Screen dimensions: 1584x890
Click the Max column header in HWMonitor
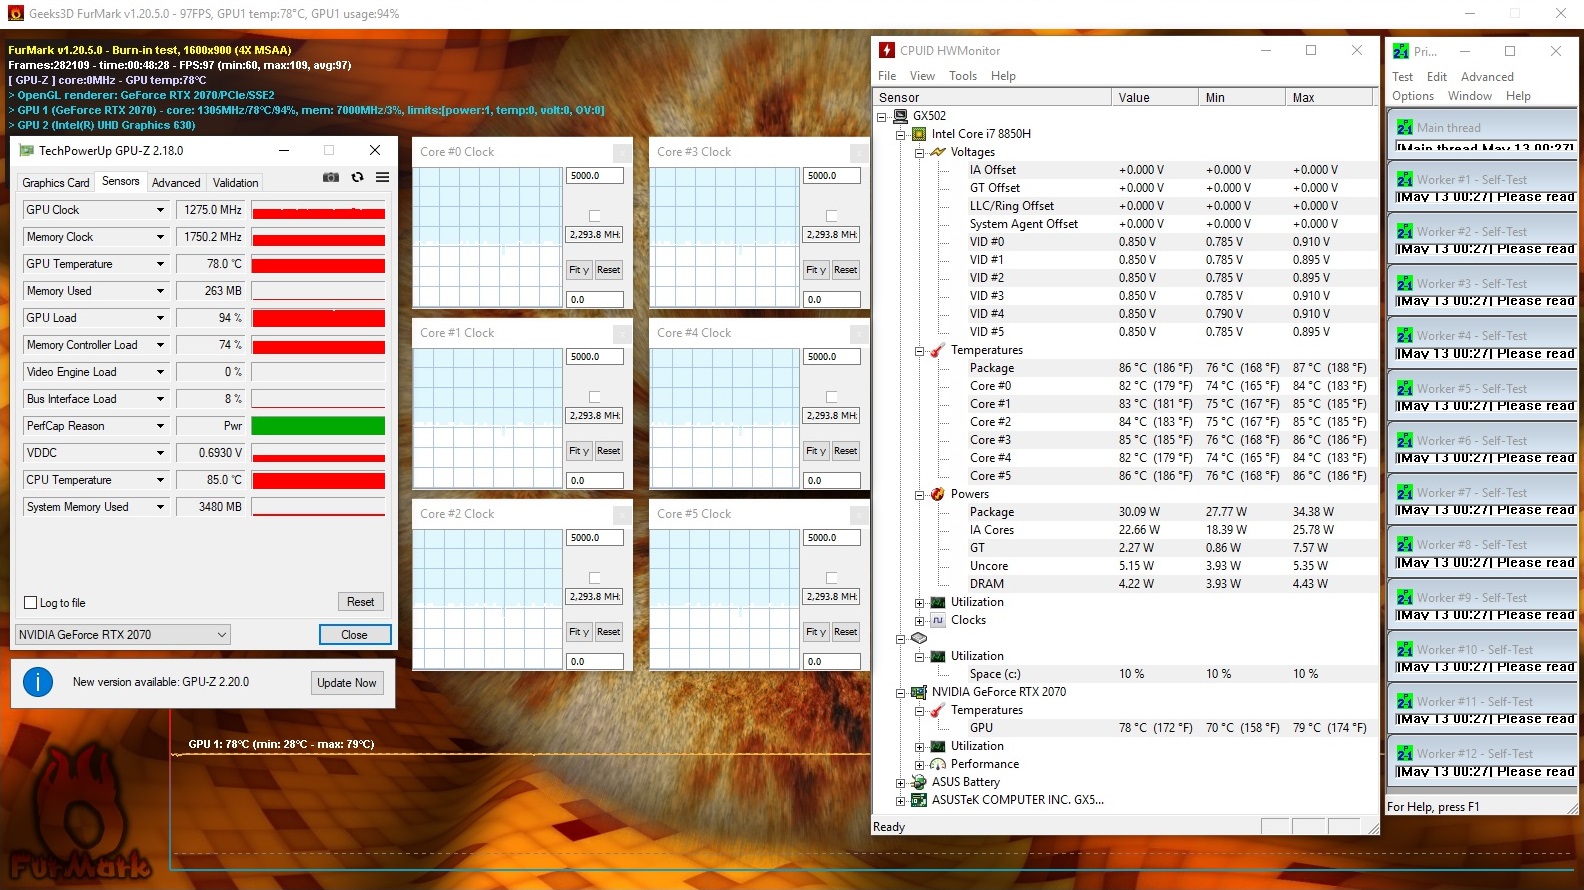(x=1329, y=97)
